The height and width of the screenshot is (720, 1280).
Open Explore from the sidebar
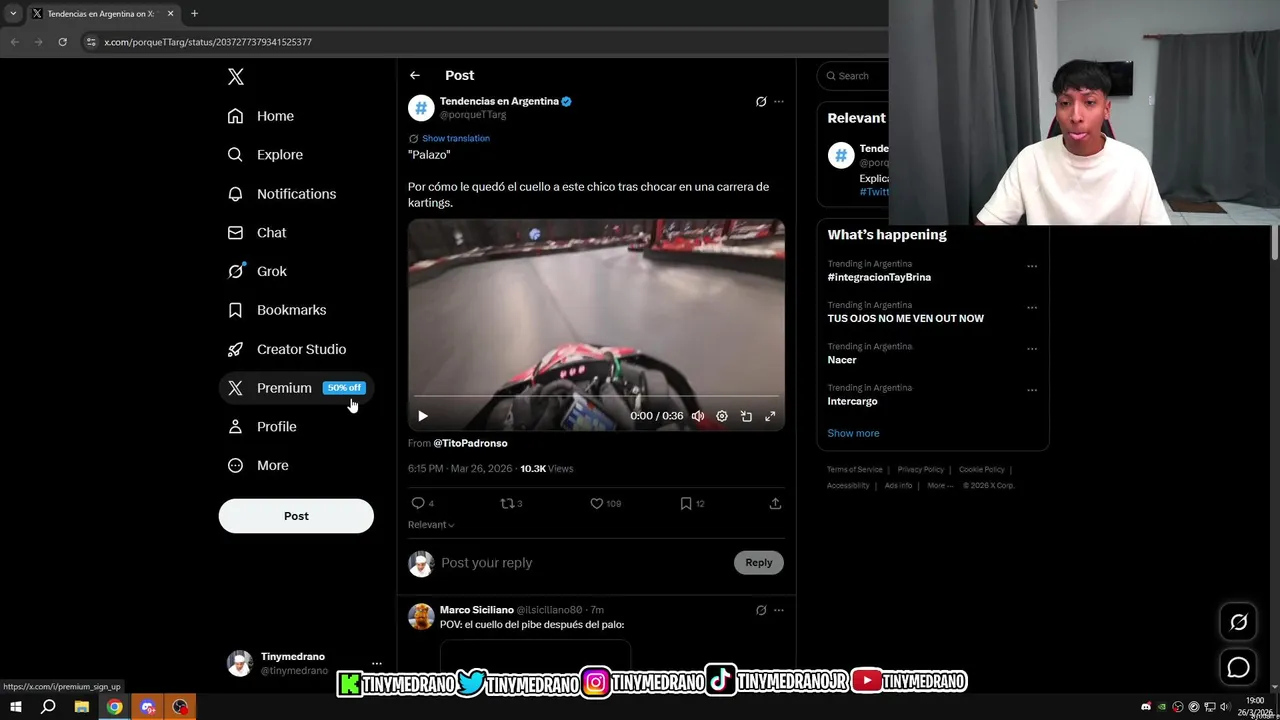[x=265, y=155]
